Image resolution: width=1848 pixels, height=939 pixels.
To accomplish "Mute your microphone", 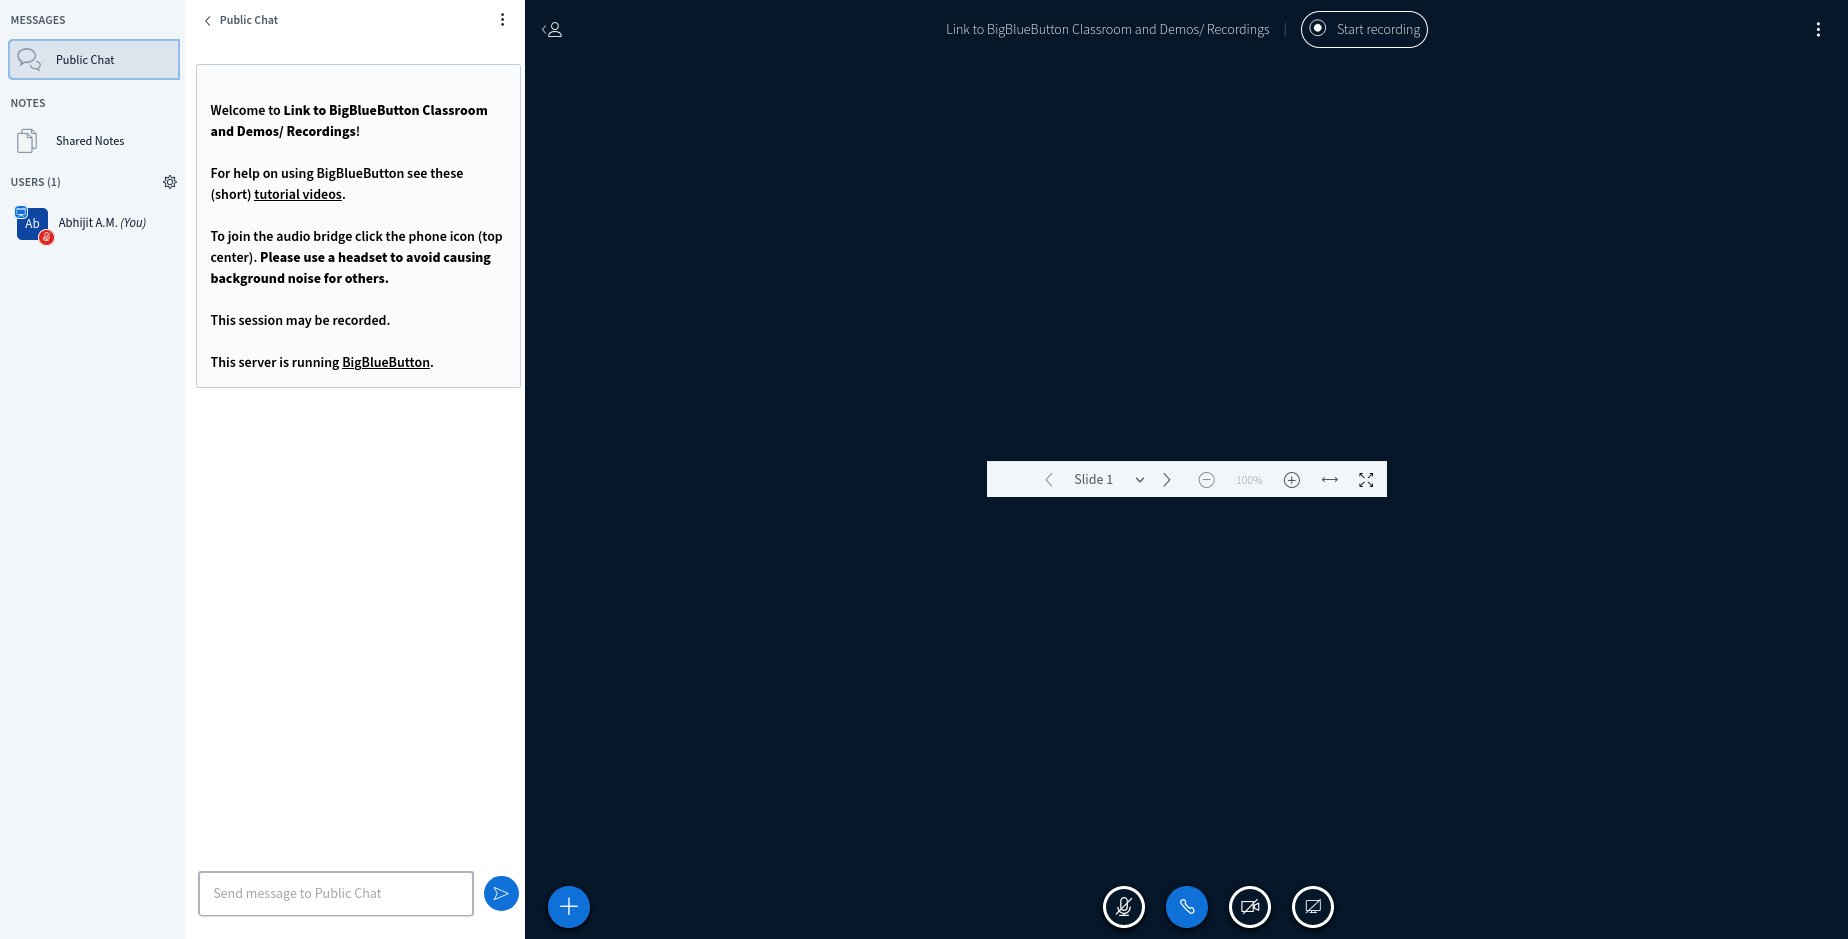I will click(1123, 907).
